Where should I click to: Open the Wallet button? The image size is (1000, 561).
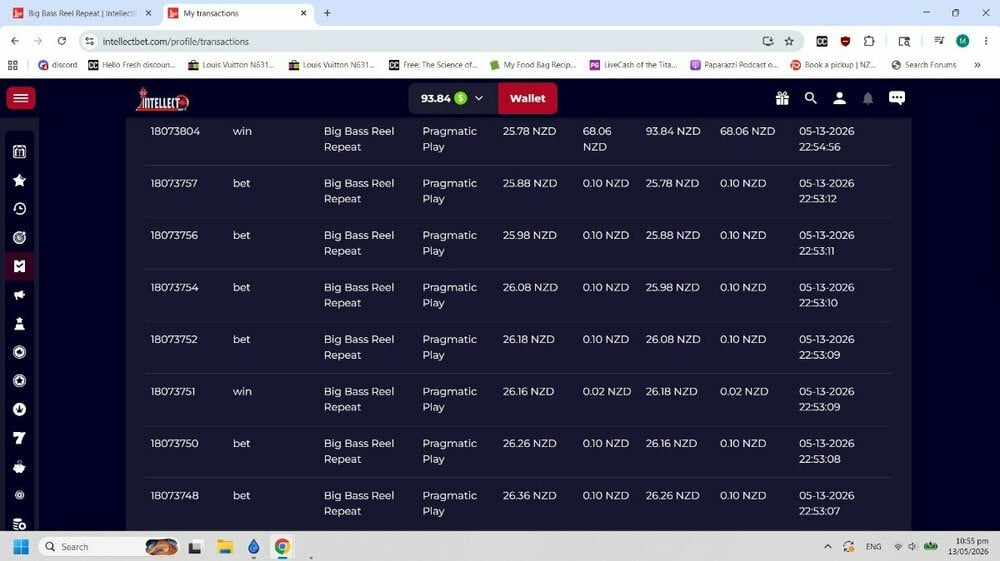[527, 98]
